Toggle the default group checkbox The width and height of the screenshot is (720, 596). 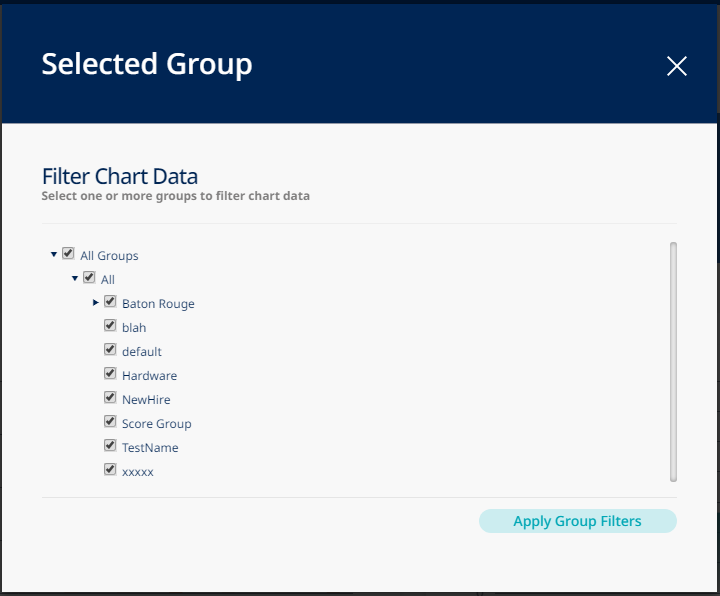tap(111, 350)
